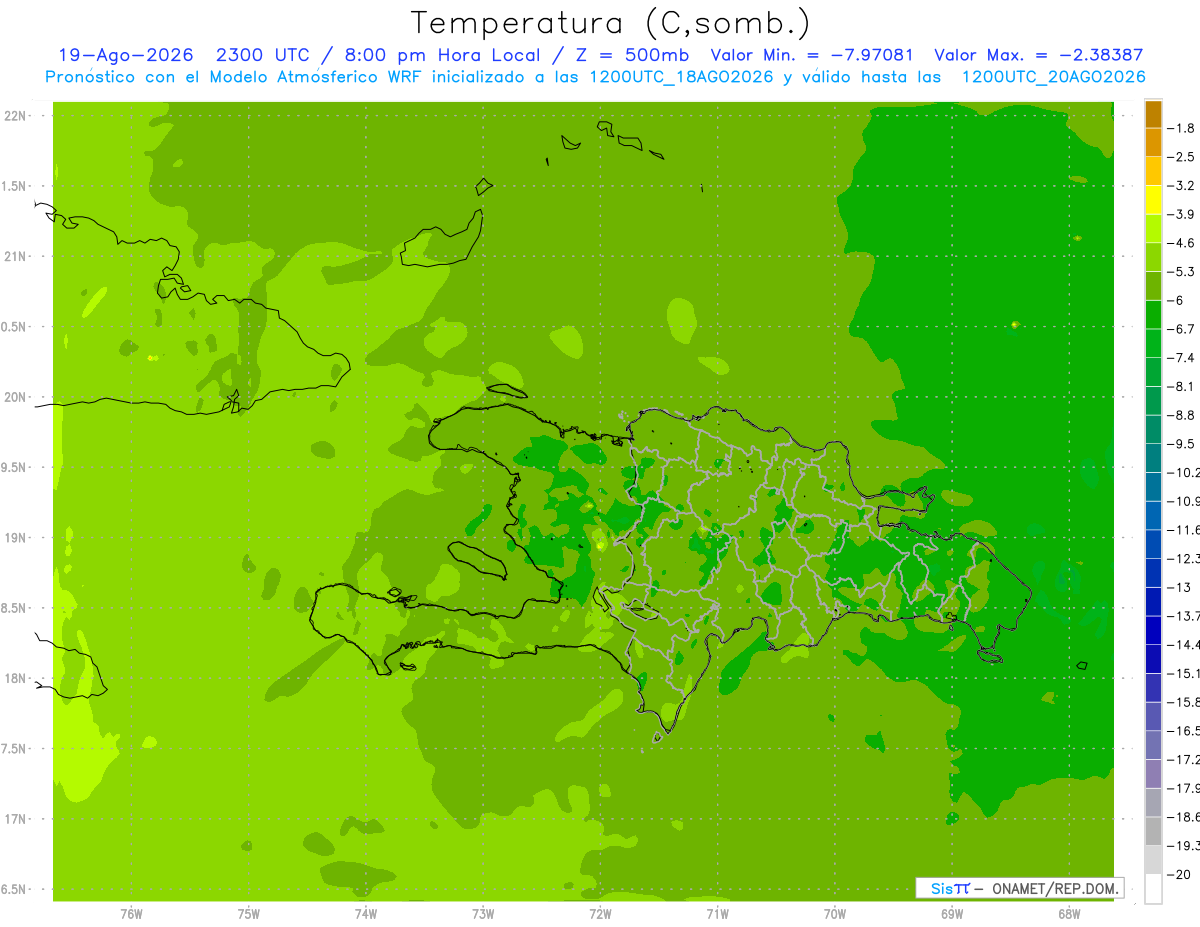The width and height of the screenshot is (1200, 927).
Task: Click the "17N" latitude axis label
Action: click(14, 819)
